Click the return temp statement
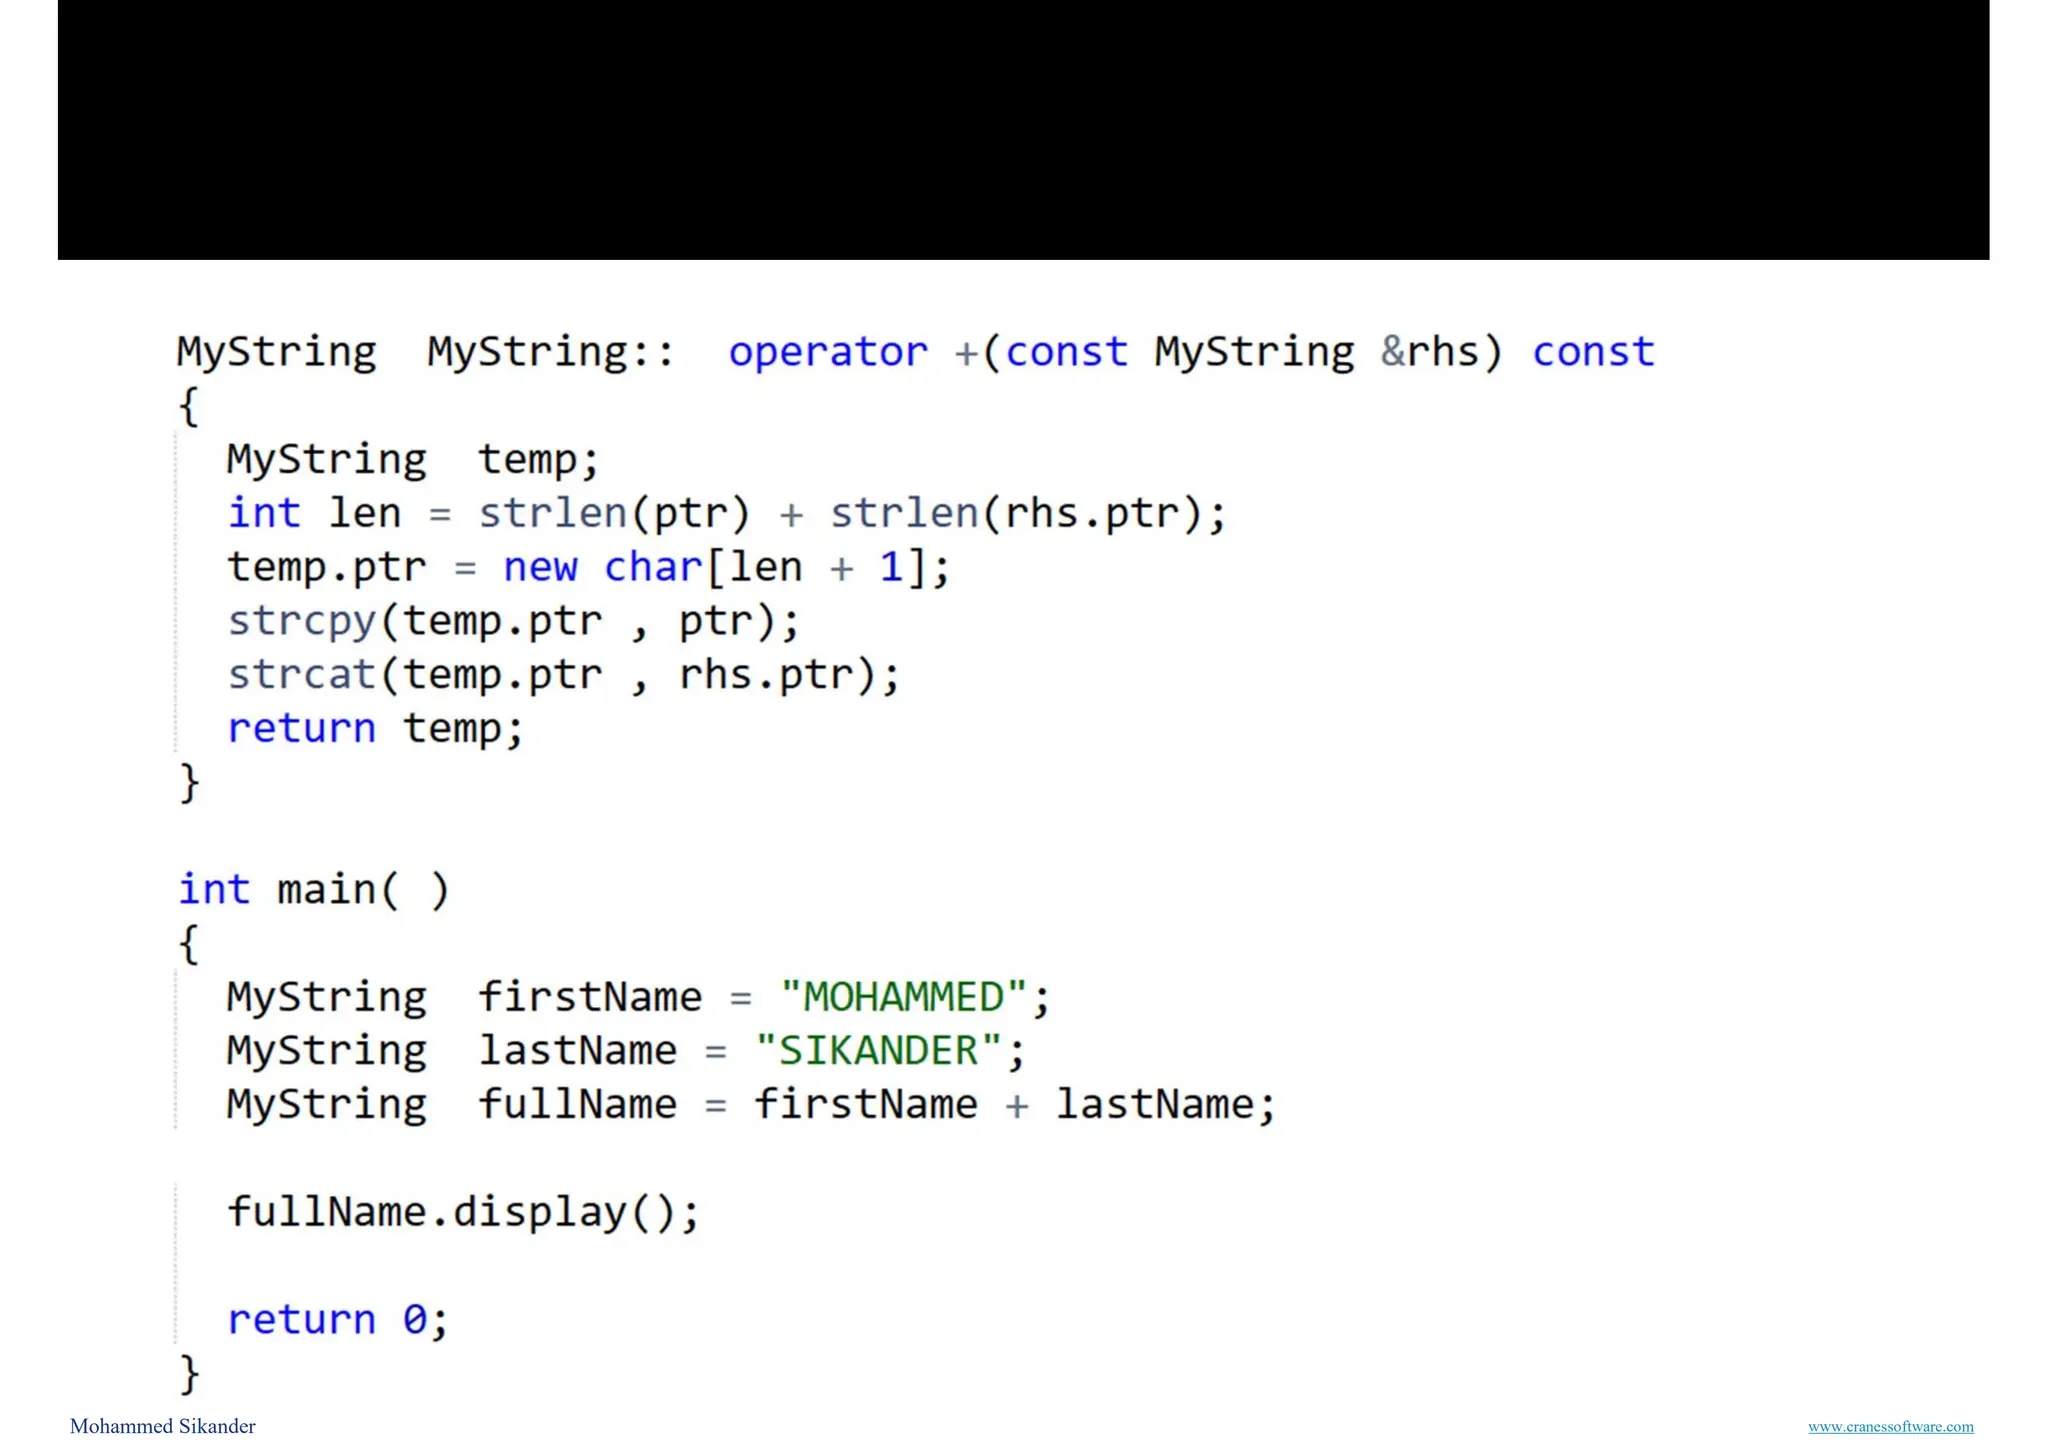Viewport: 2048px width, 1448px height. 374,728
